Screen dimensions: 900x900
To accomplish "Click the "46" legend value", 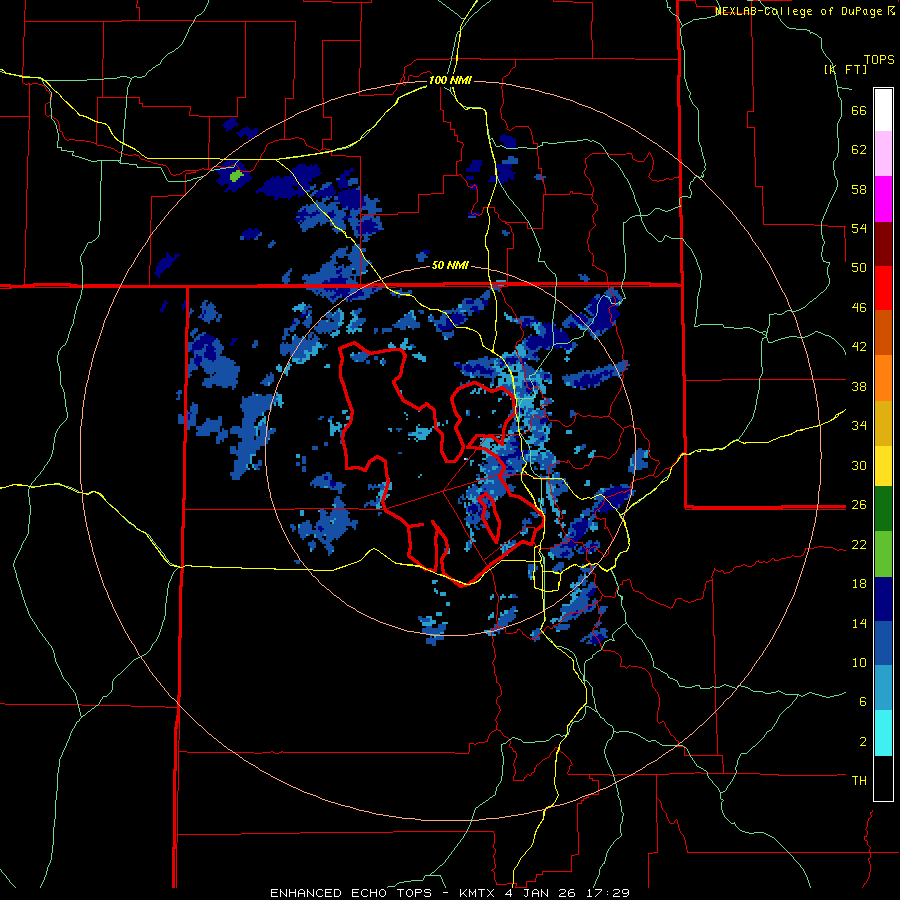I will (859, 308).
